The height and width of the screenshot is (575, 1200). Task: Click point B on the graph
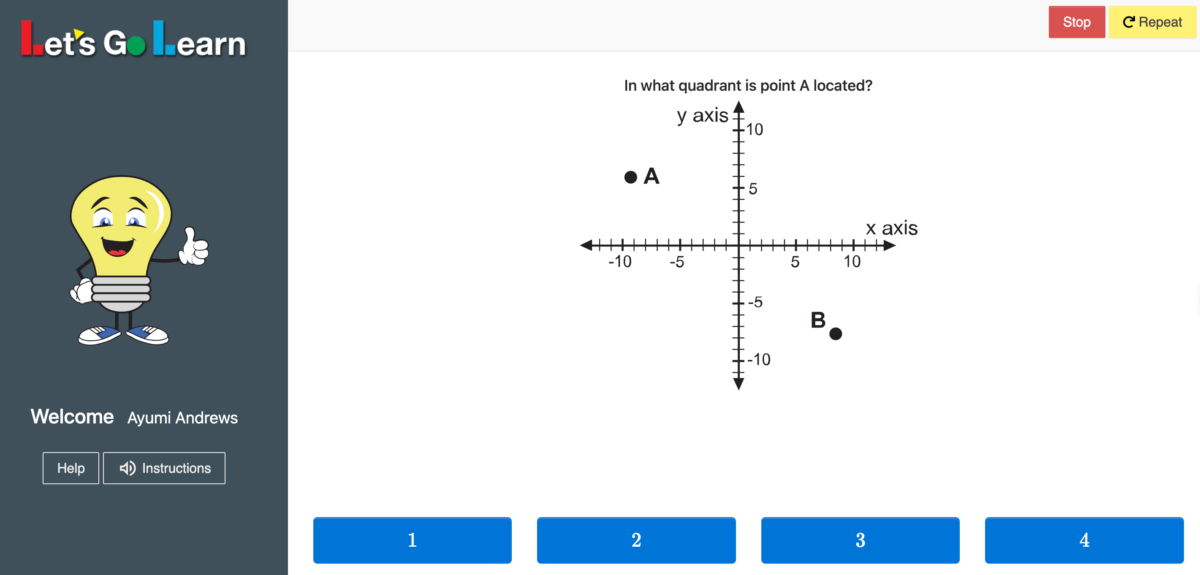836,333
